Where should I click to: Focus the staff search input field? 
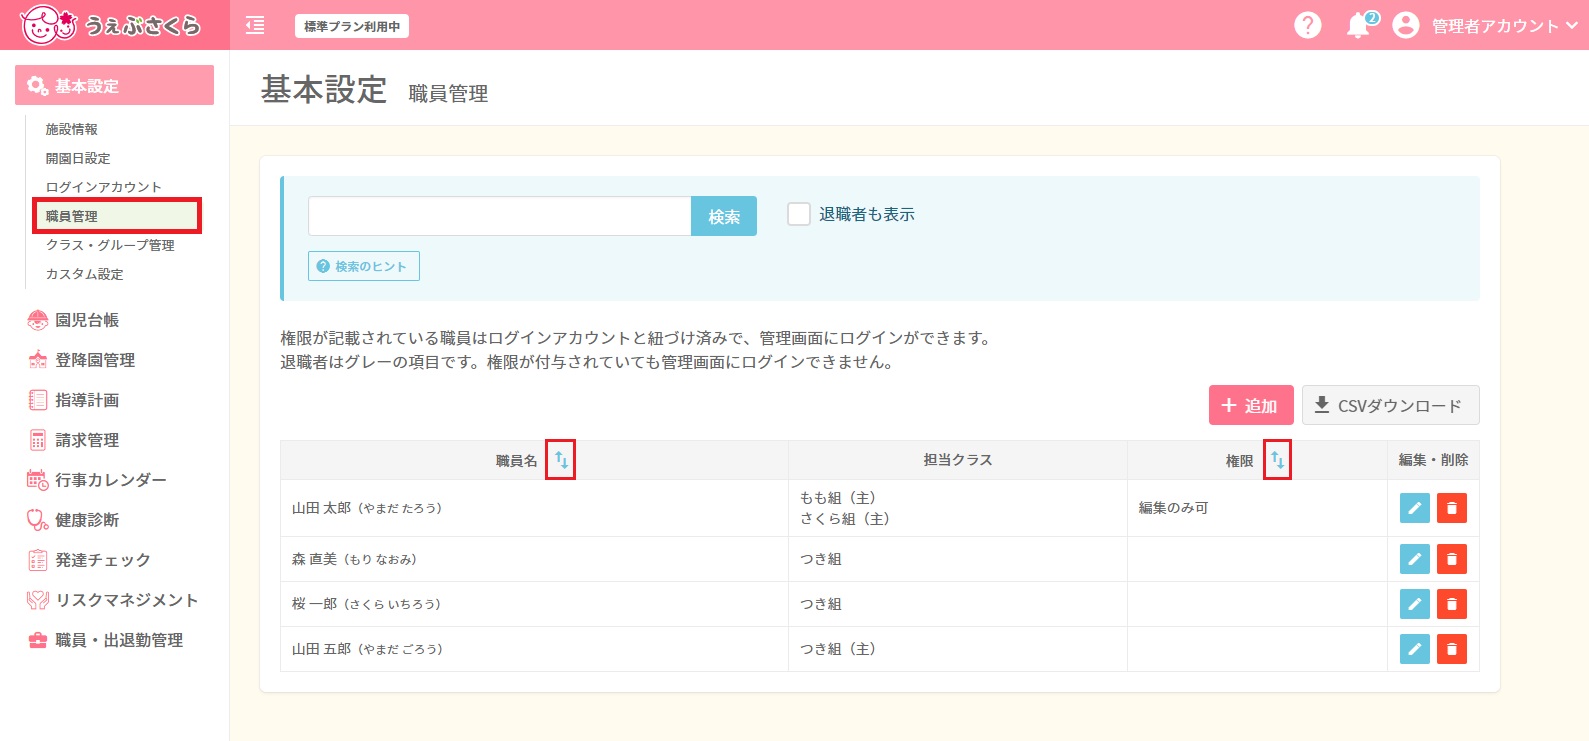(x=499, y=216)
